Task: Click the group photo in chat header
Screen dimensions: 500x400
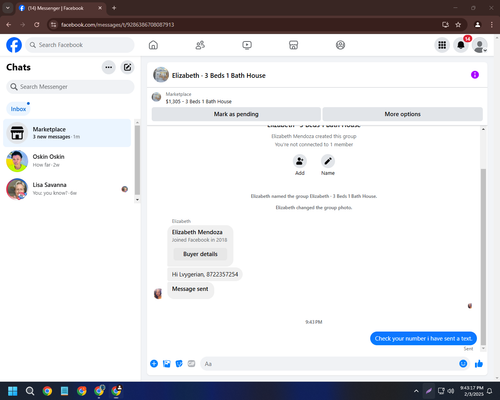Action: click(161, 75)
